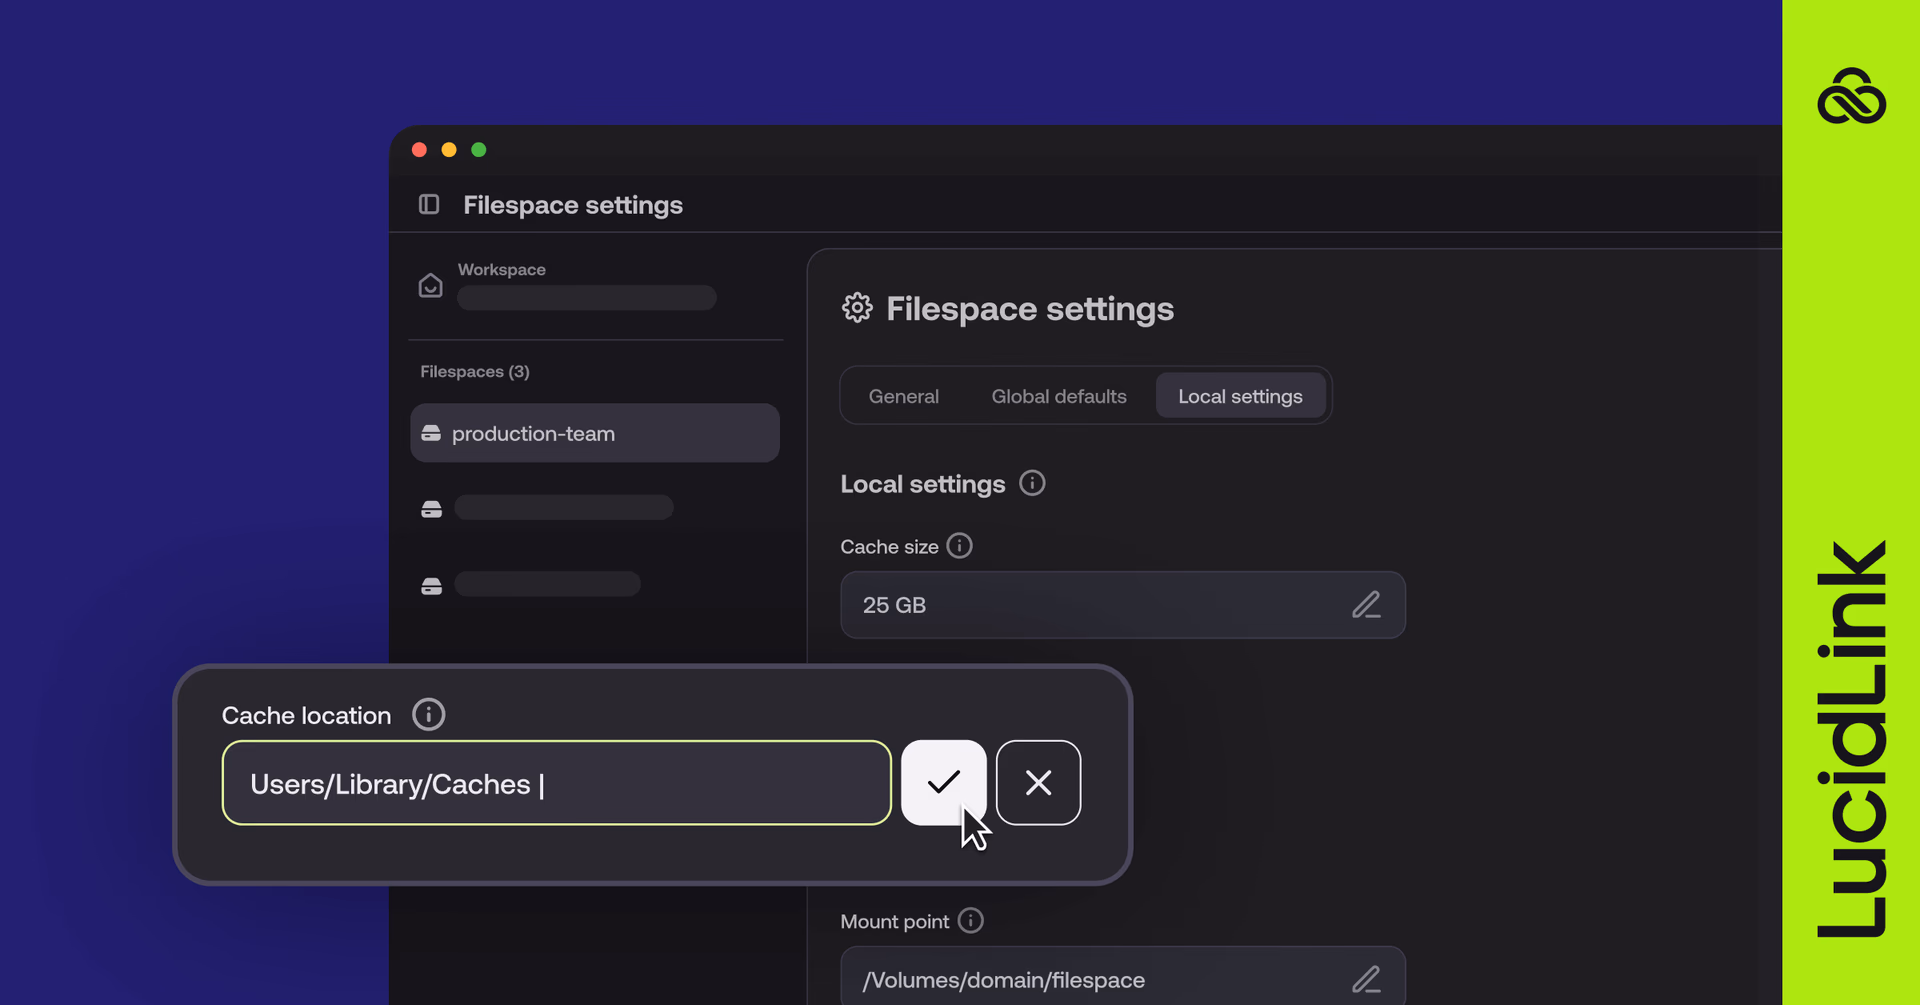Click the LucidLink logo icon
1920x1005 pixels.
[x=1852, y=96]
